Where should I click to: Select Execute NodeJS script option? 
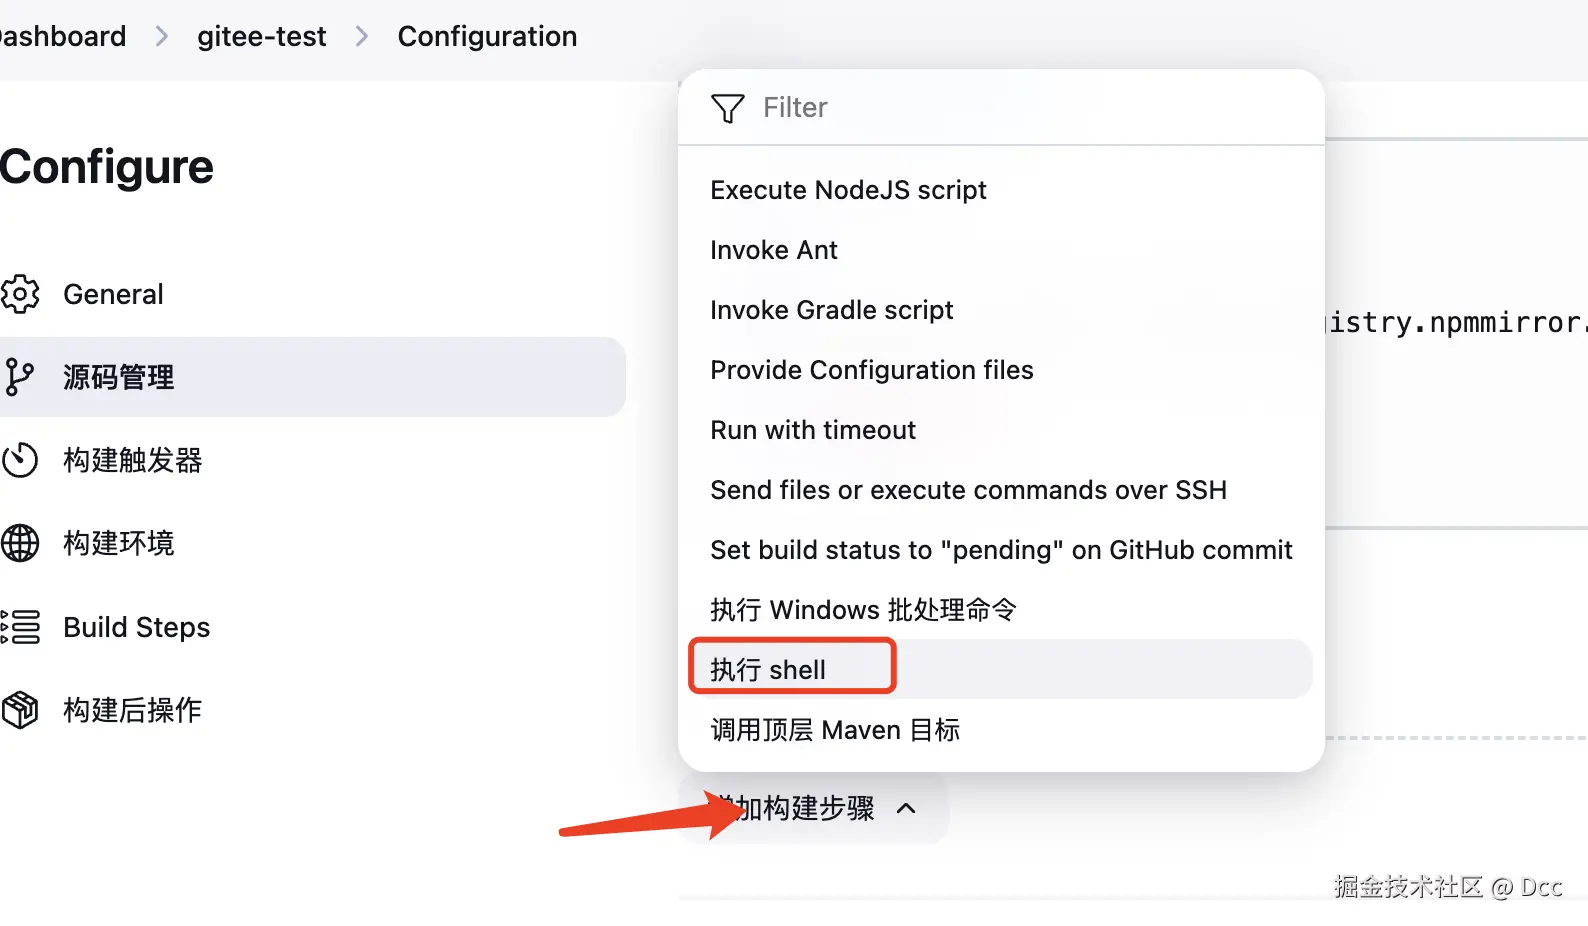click(848, 190)
